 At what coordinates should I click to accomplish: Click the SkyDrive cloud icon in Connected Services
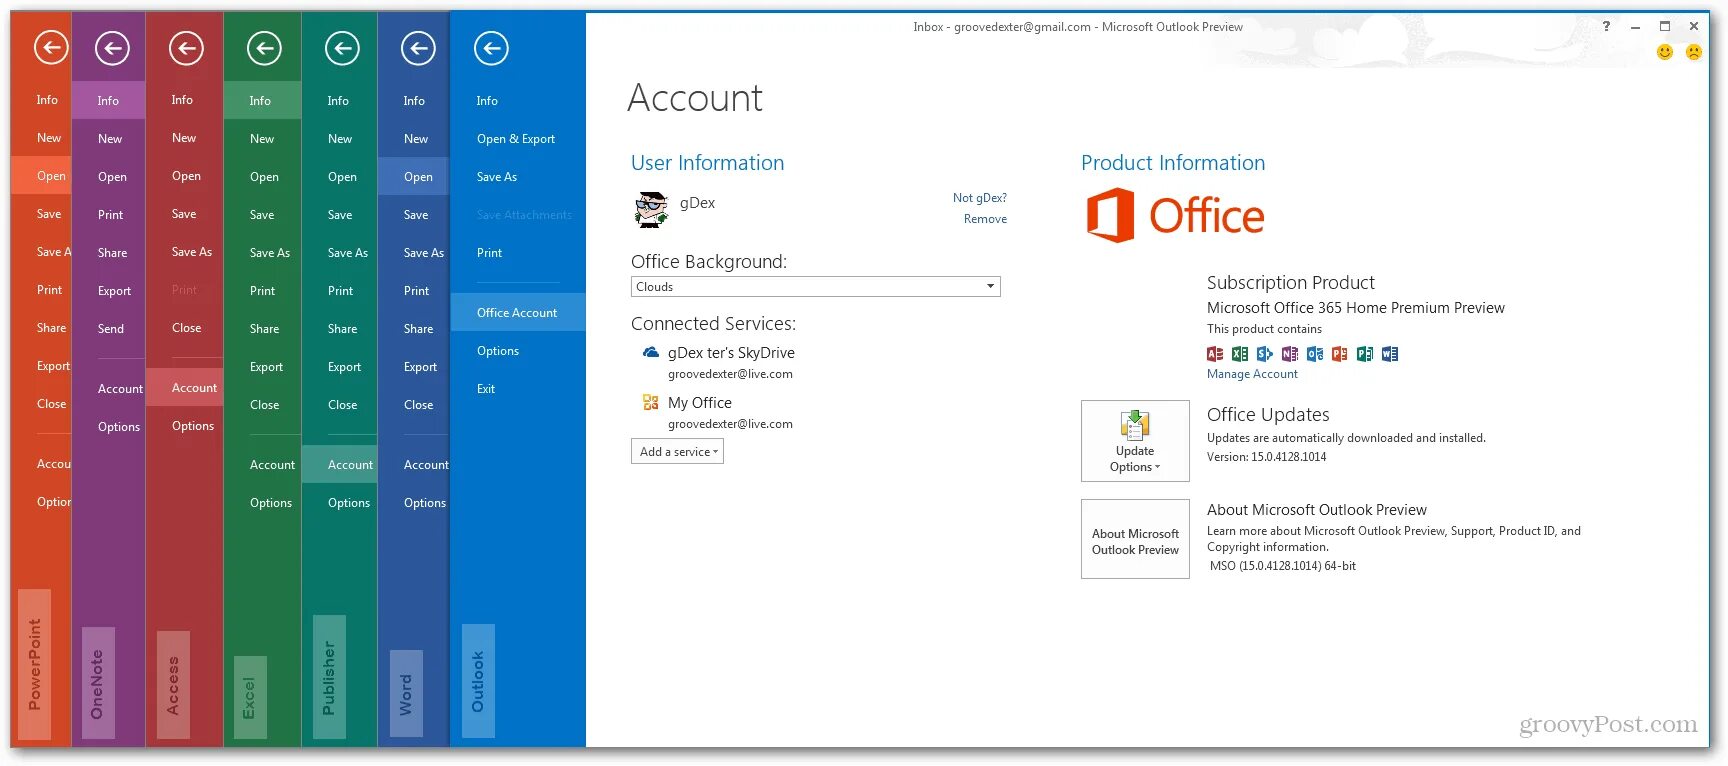(651, 353)
